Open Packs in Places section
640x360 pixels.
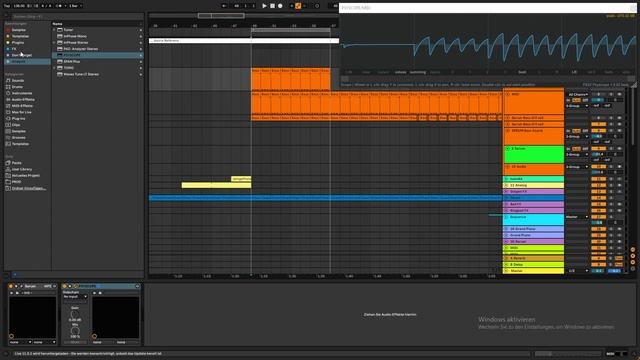click(16, 163)
